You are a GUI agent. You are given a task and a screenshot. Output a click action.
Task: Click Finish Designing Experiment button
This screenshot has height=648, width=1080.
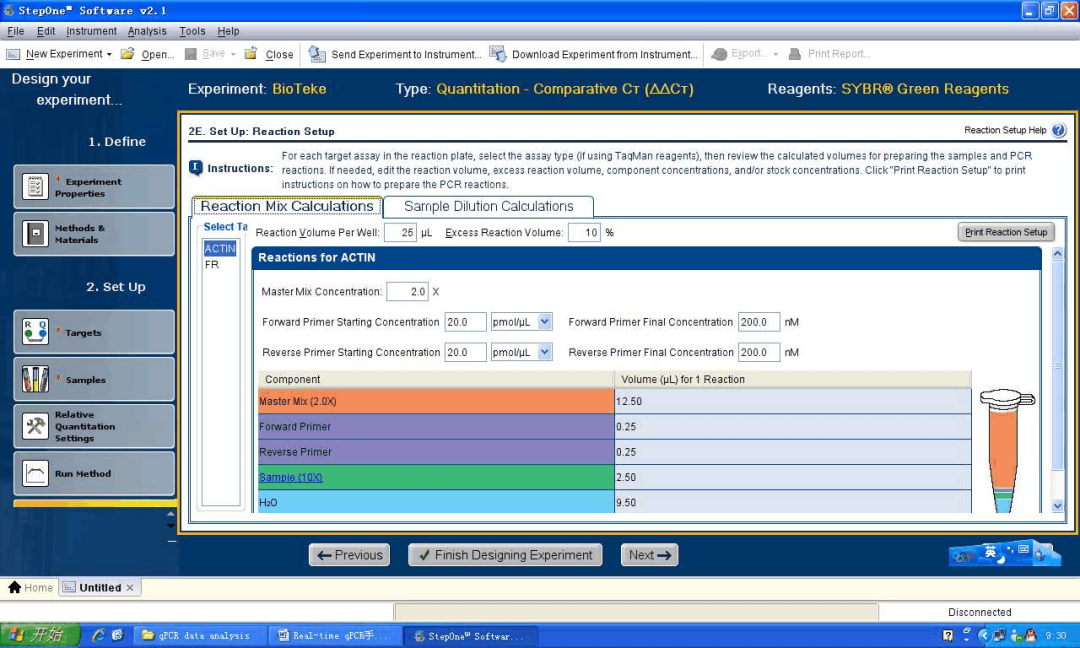click(504, 555)
